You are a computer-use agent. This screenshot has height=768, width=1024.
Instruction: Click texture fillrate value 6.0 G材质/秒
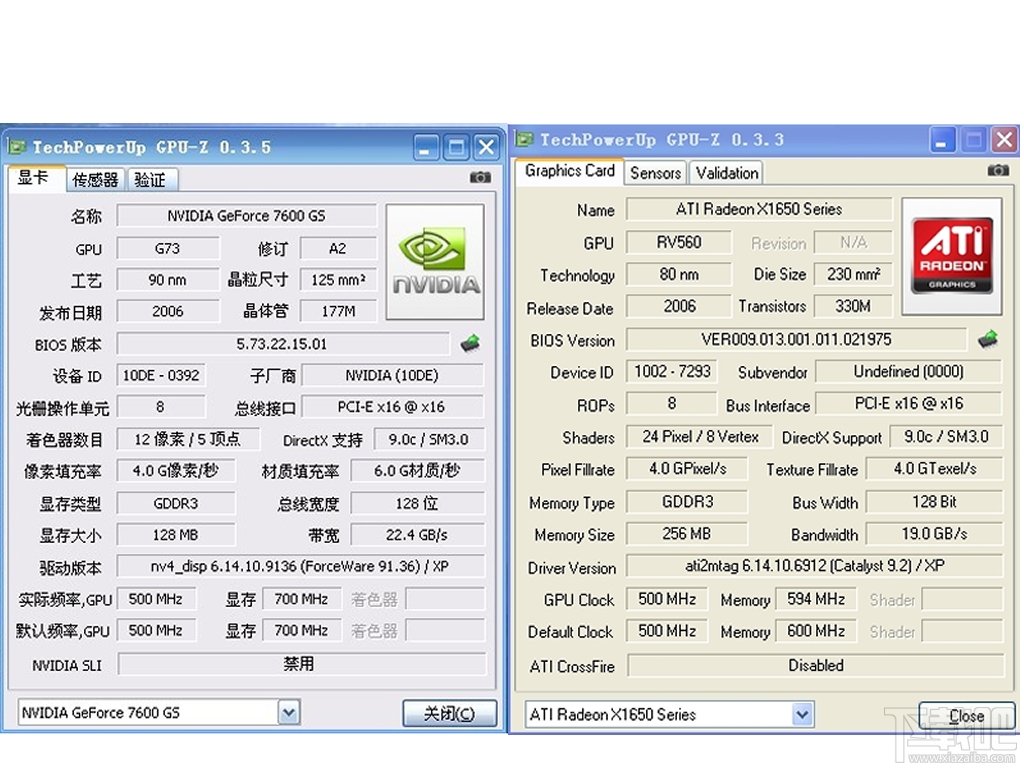(x=417, y=471)
